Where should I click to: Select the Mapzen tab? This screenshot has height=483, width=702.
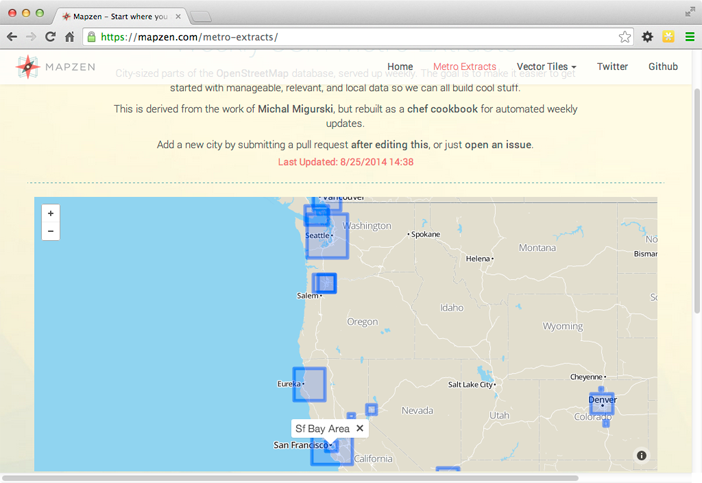[120, 17]
